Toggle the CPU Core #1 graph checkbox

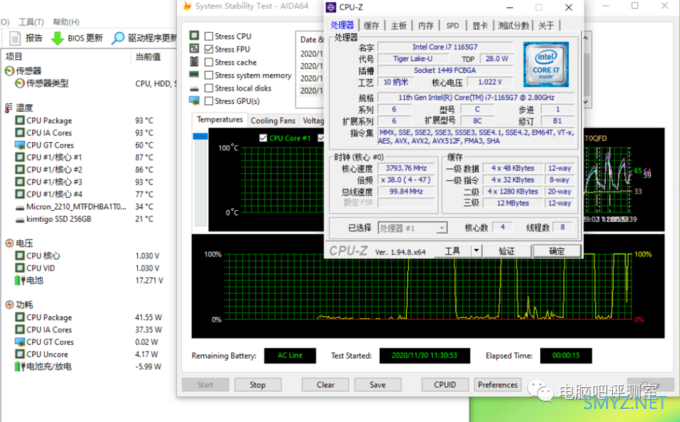point(263,138)
